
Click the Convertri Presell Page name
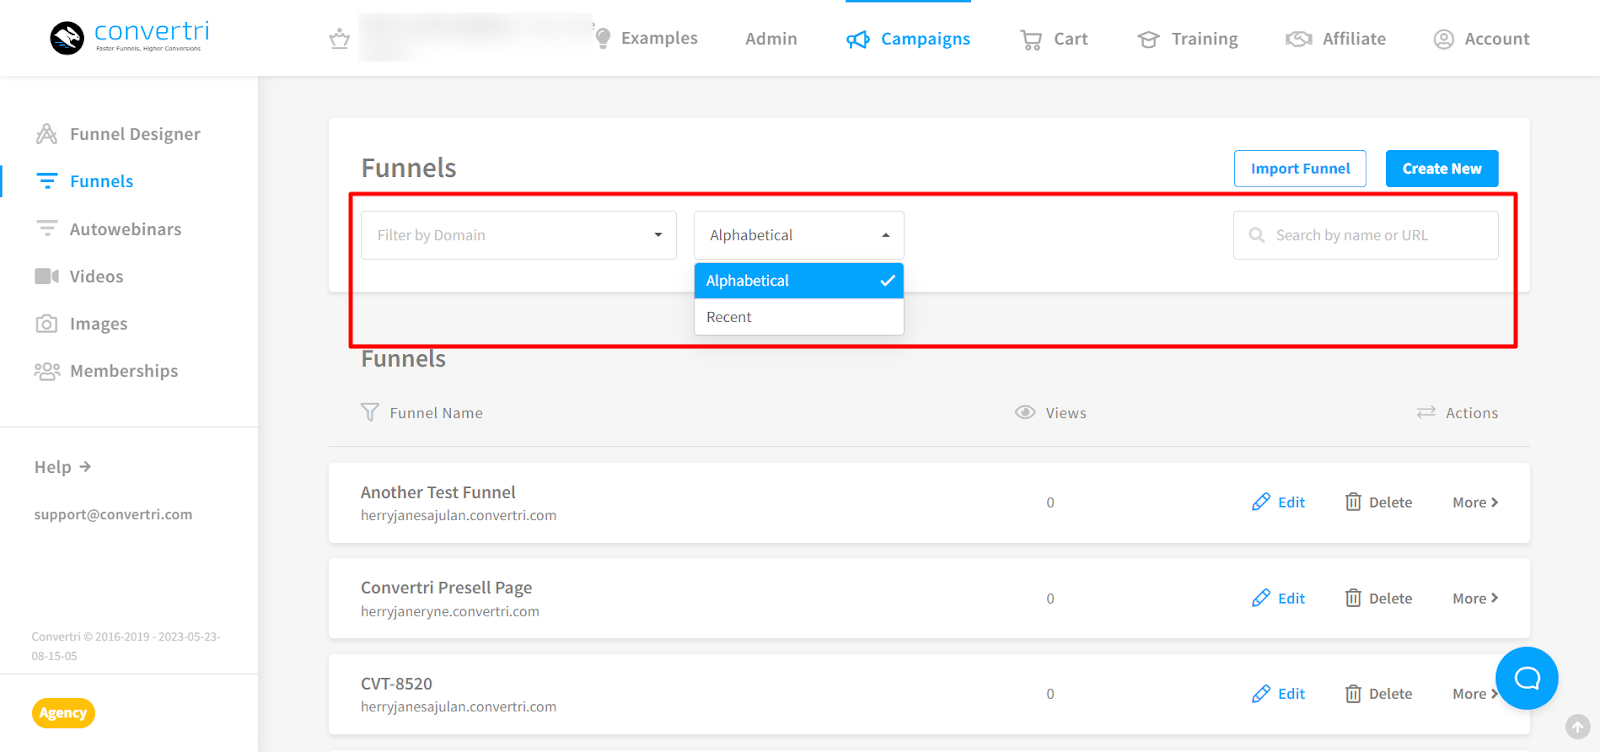pos(446,587)
